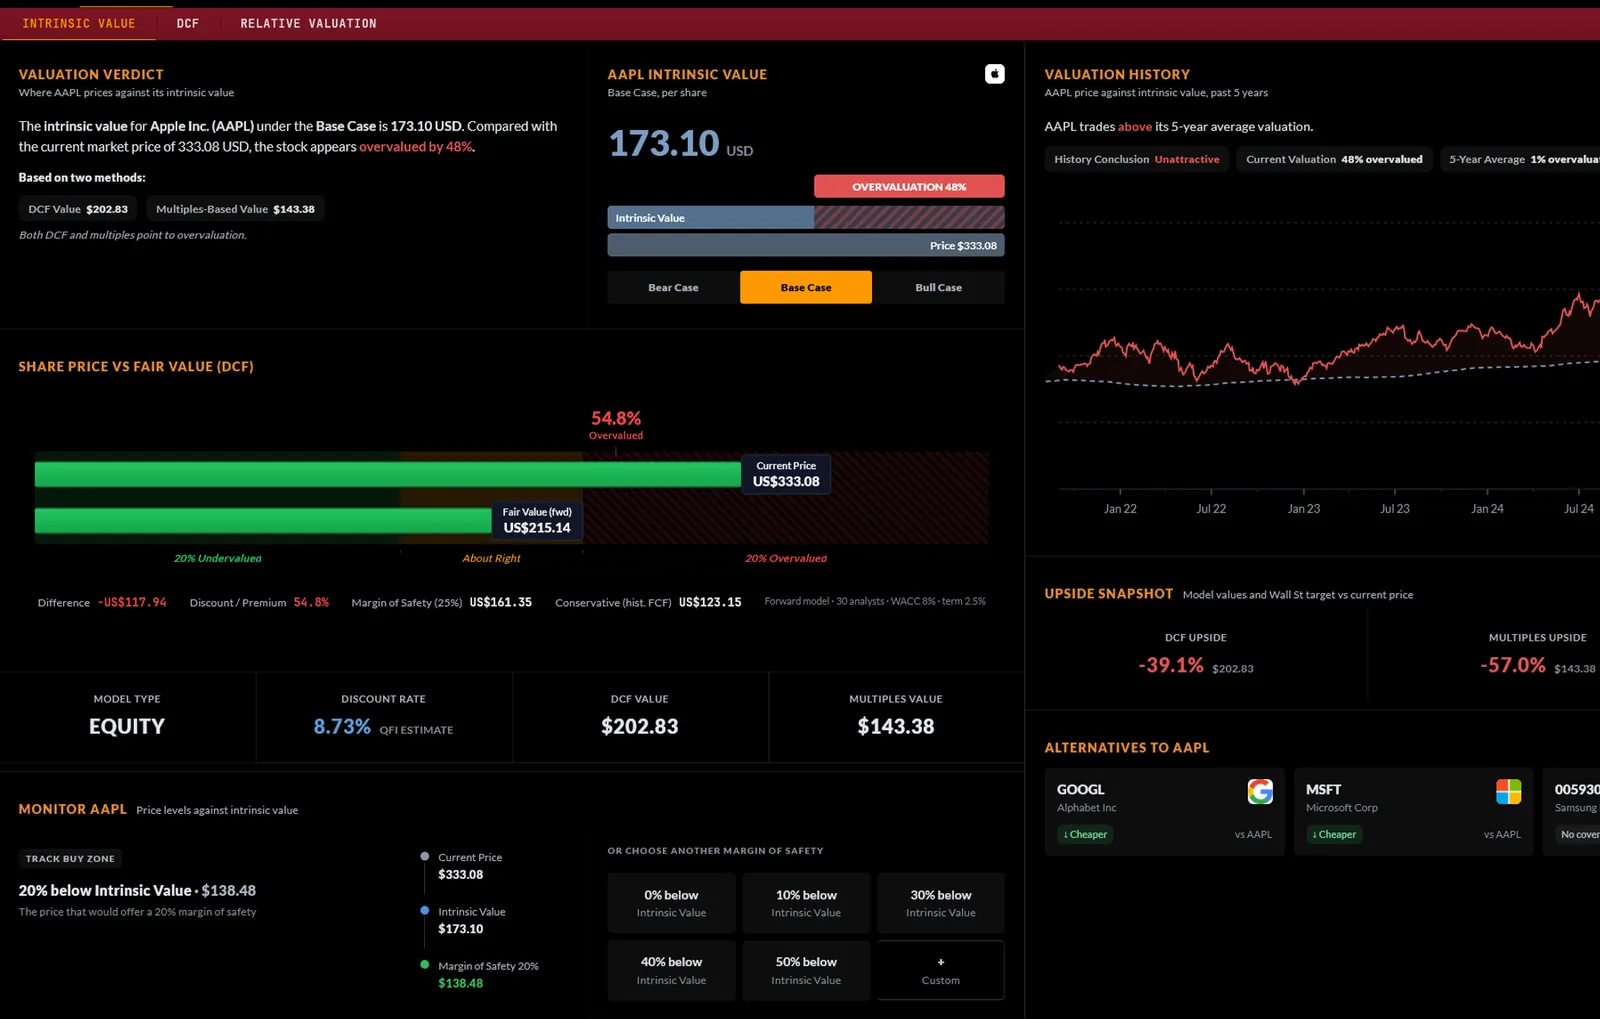Screen dimensions: 1600x1019
Task: Click the Apple logo in the AAPL Intrinsic Value panel
Action: pyautogui.click(x=994, y=74)
